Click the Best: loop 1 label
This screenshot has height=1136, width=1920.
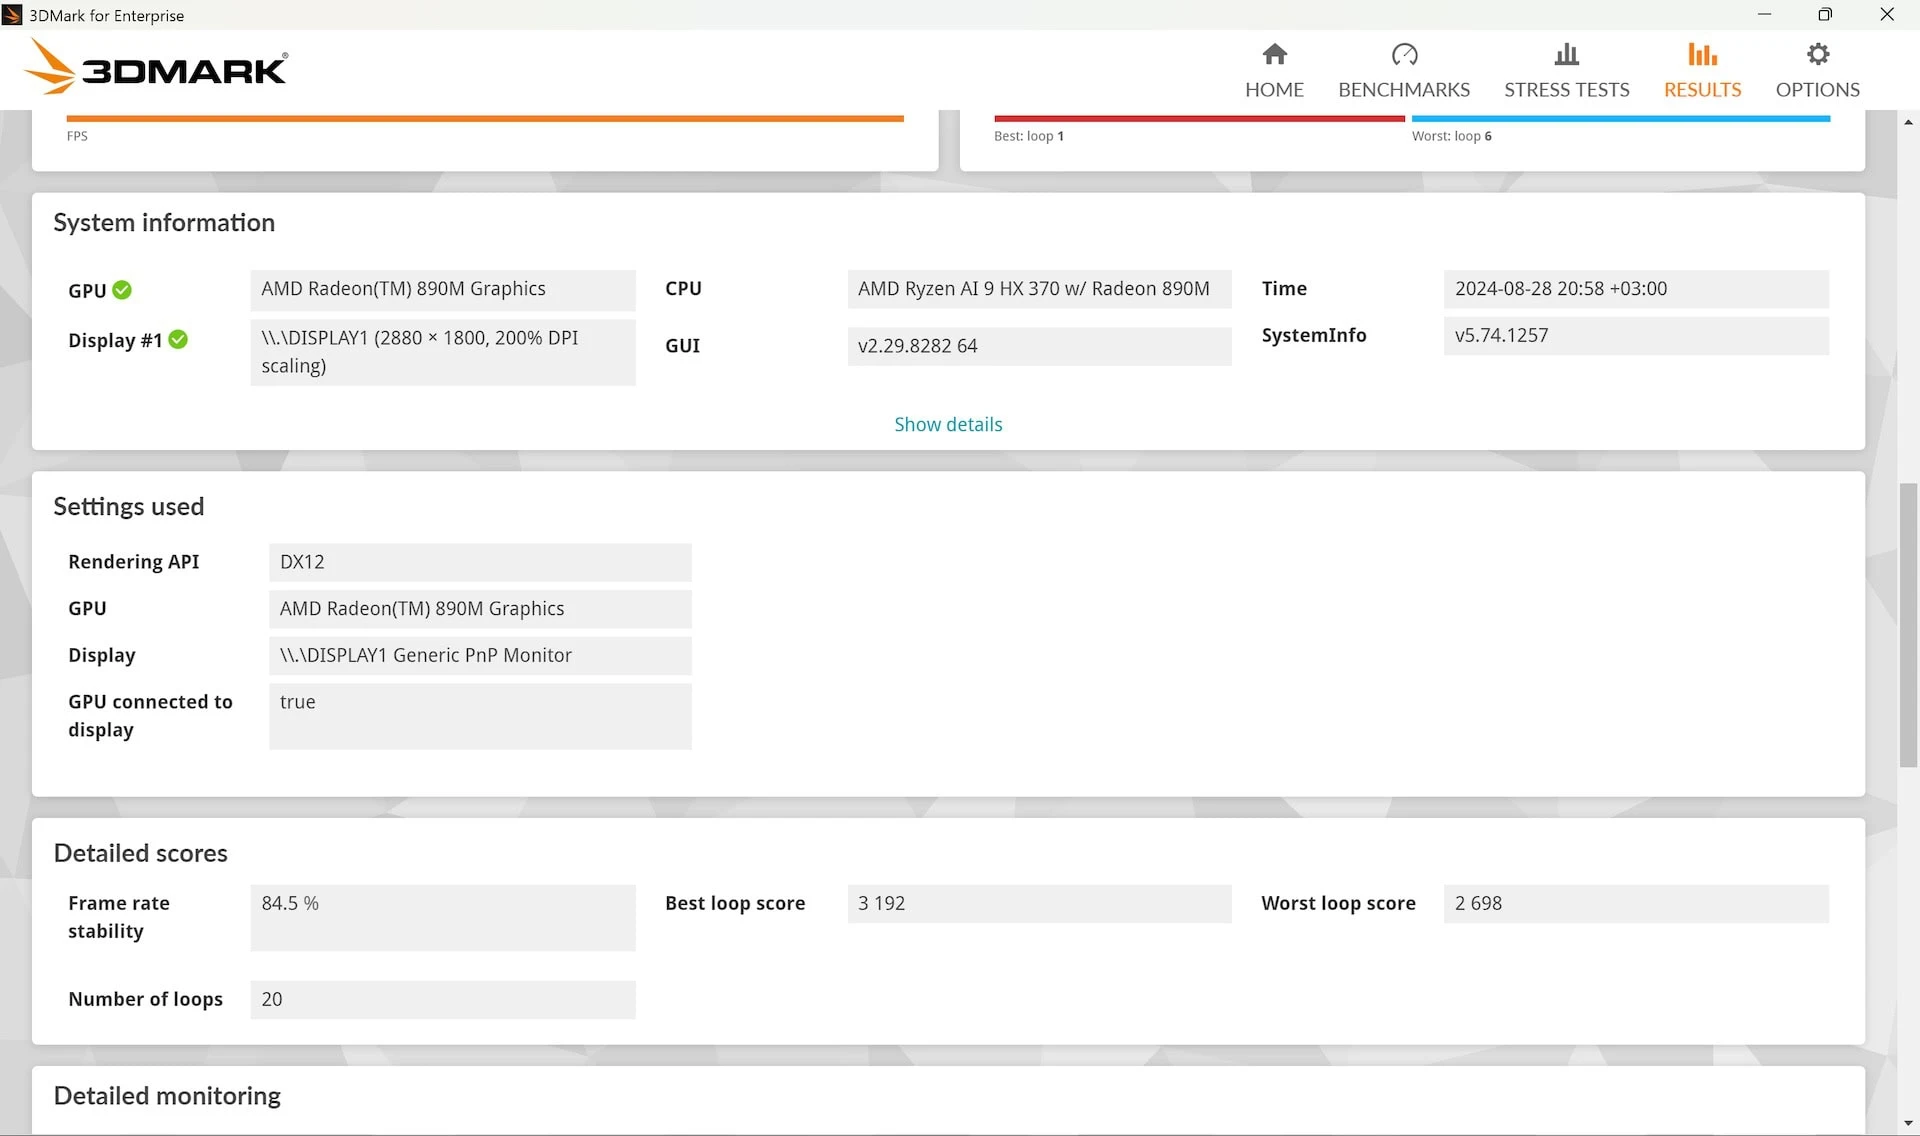click(x=1028, y=136)
